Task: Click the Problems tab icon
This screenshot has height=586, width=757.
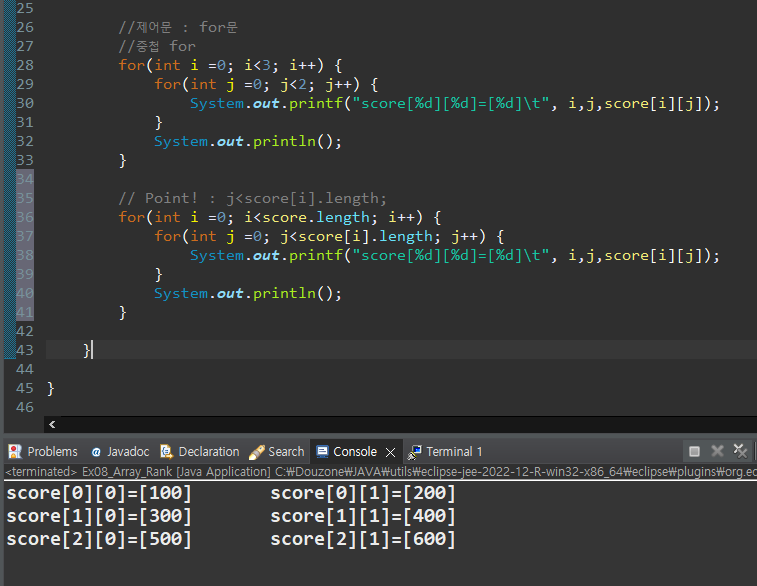Action: point(15,451)
